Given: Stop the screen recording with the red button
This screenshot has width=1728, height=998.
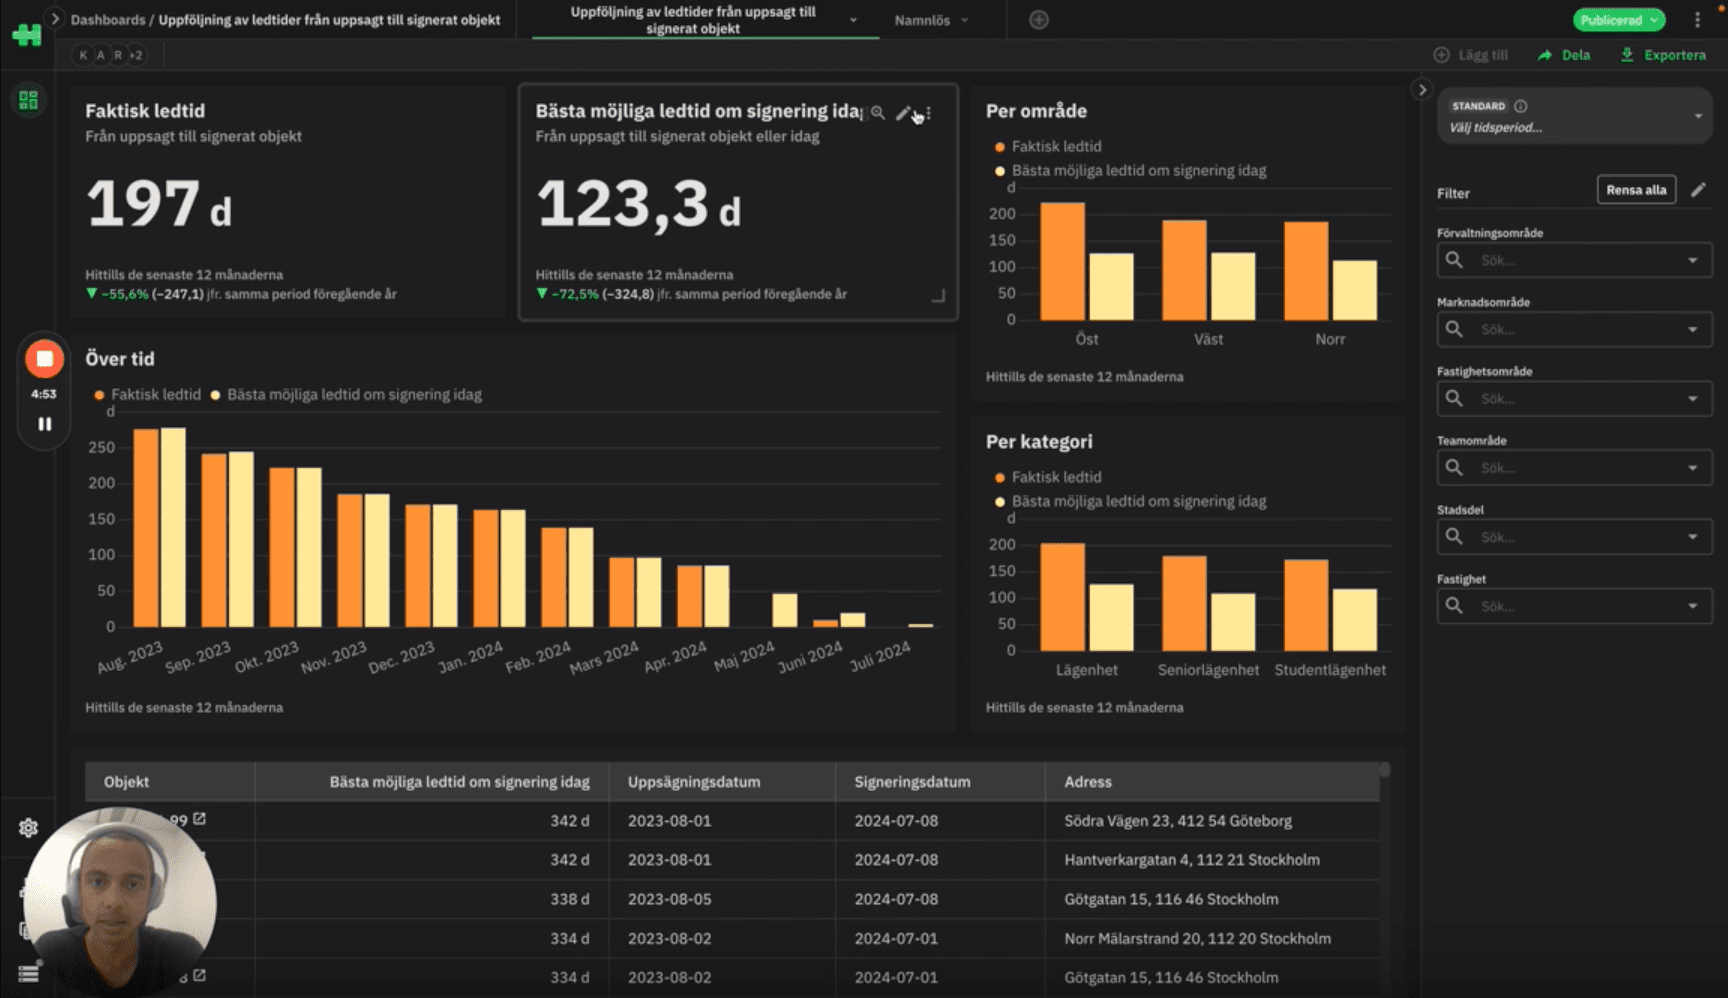Looking at the screenshot, I should point(44,358).
